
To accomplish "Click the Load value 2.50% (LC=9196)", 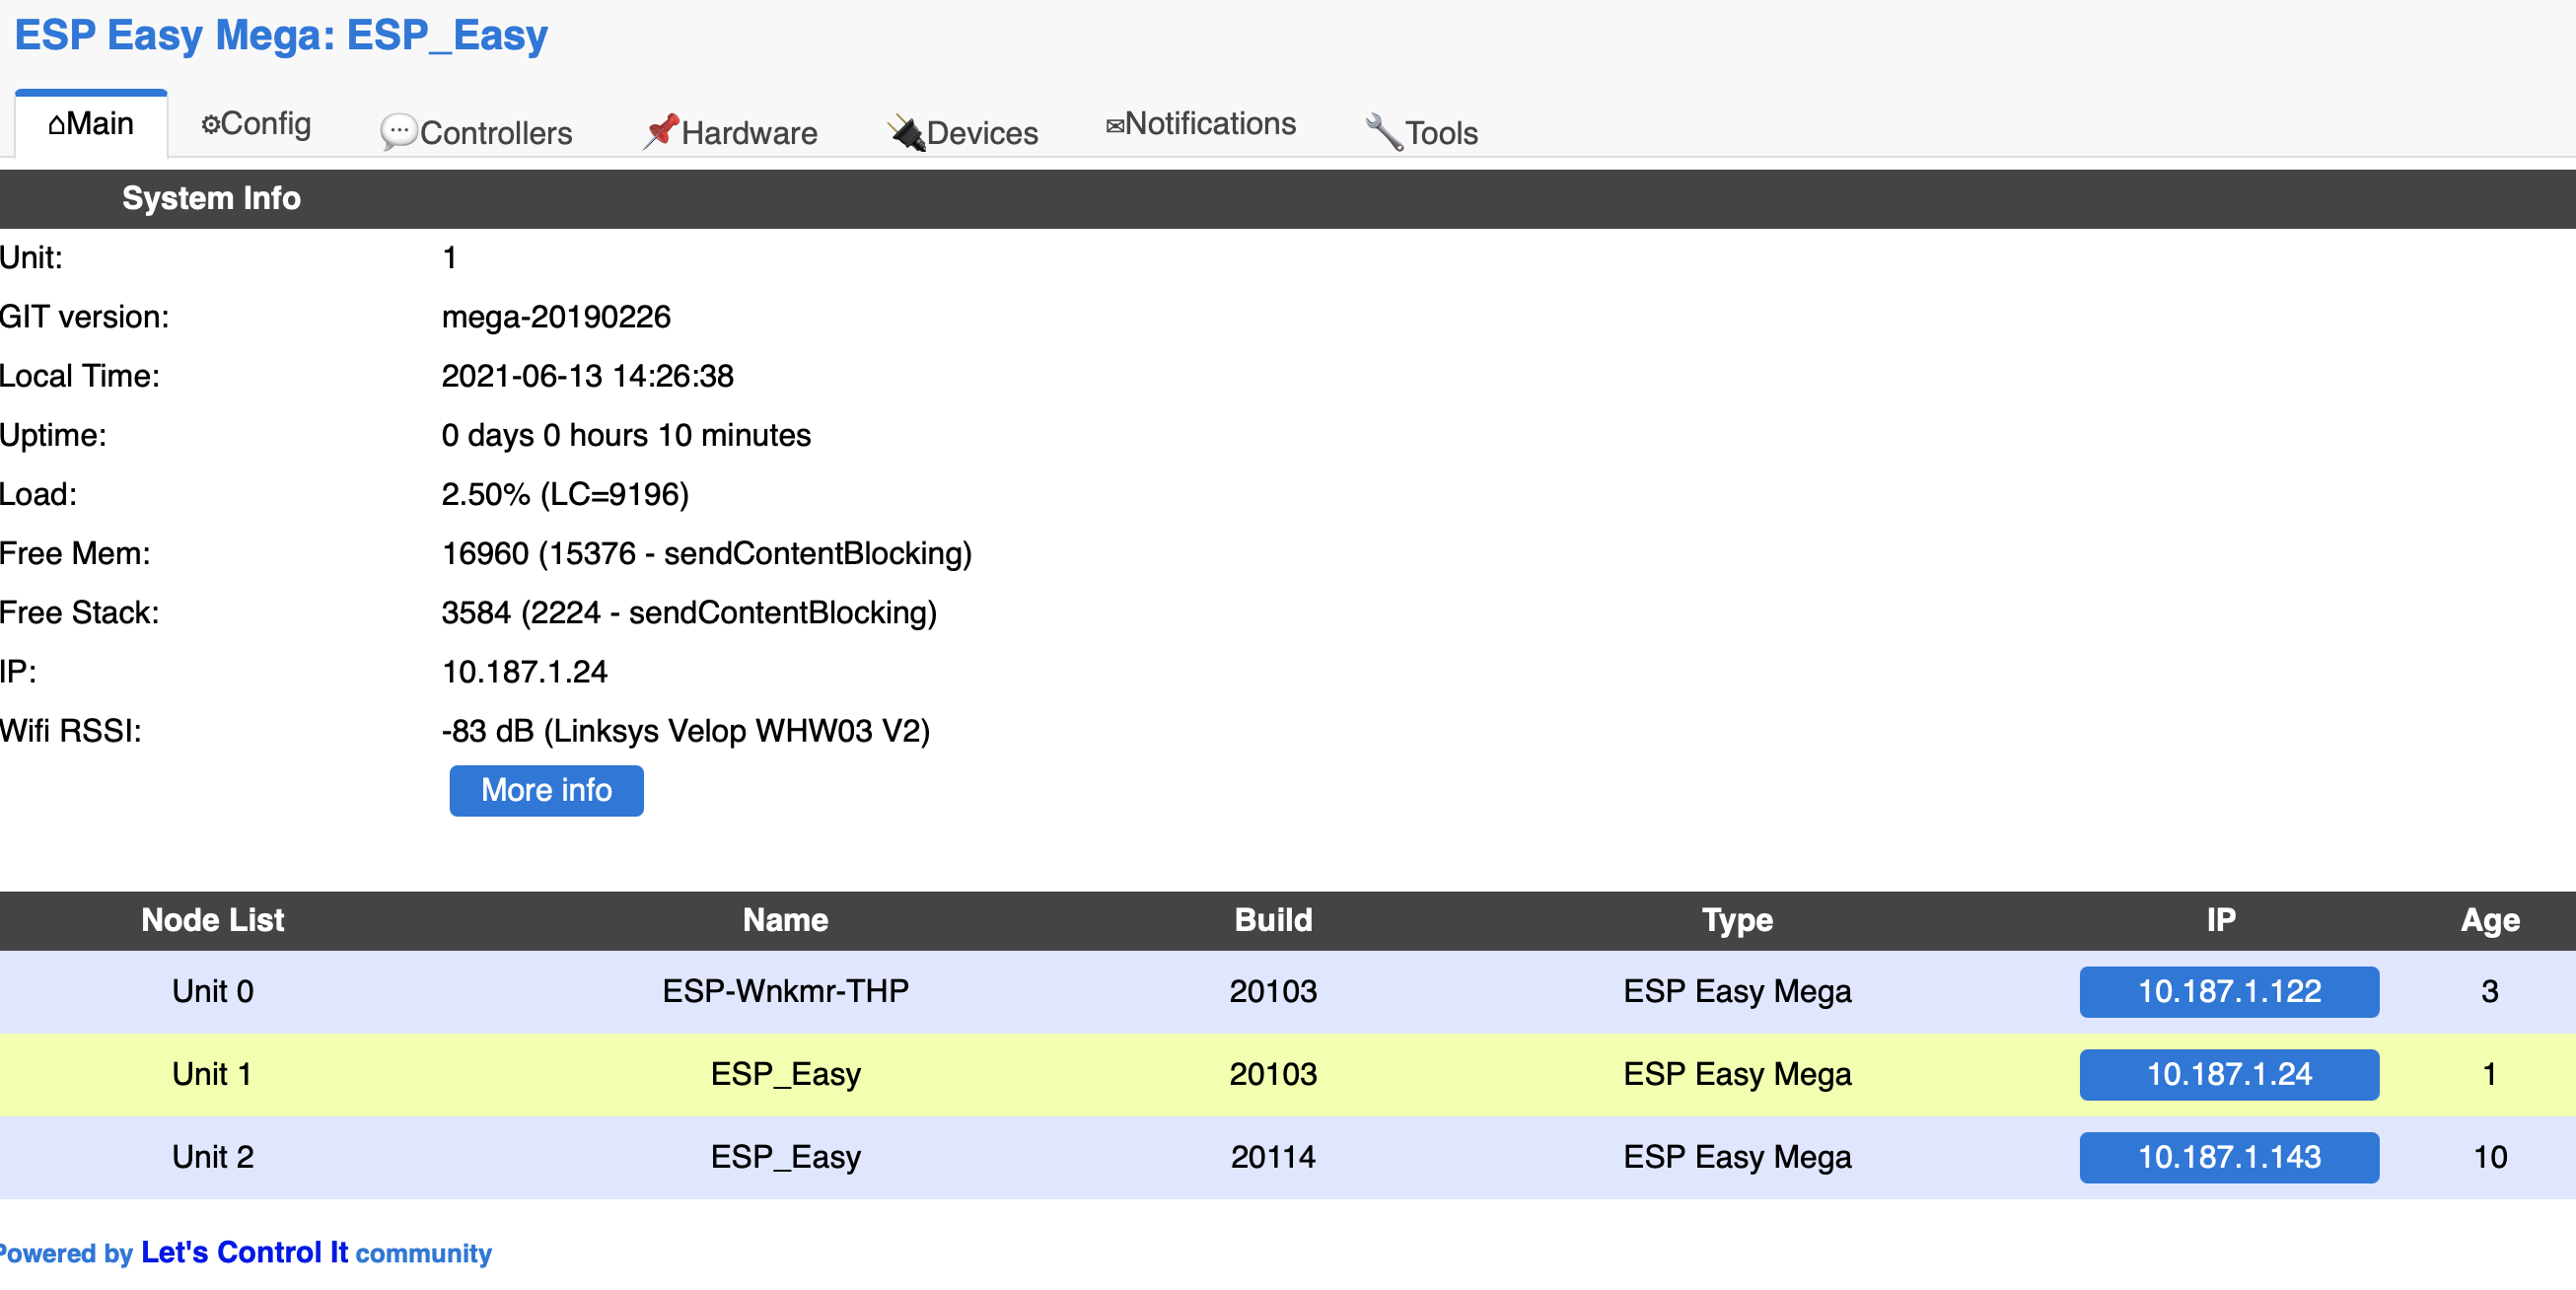I will pos(565,494).
